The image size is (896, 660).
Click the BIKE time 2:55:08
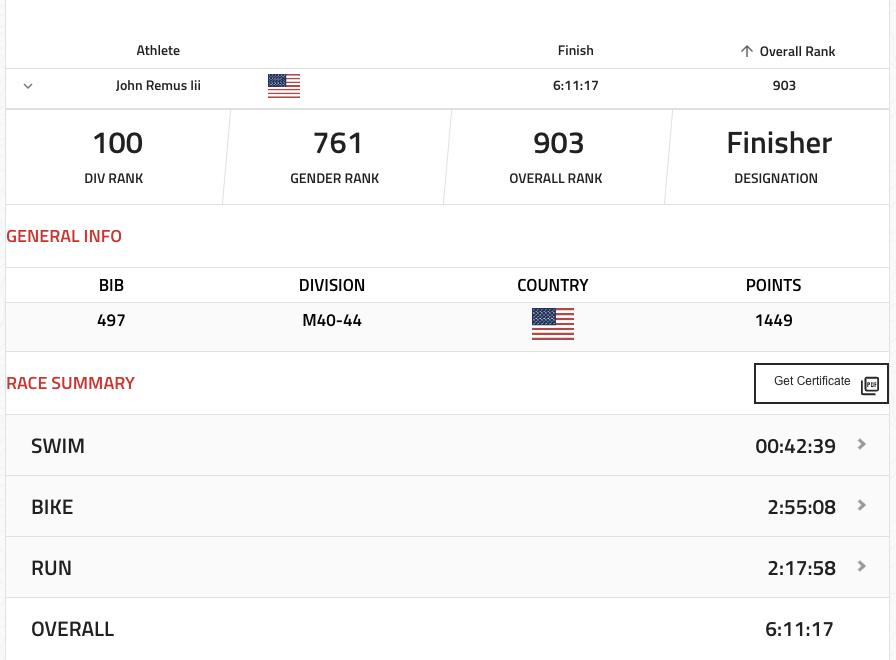(801, 507)
